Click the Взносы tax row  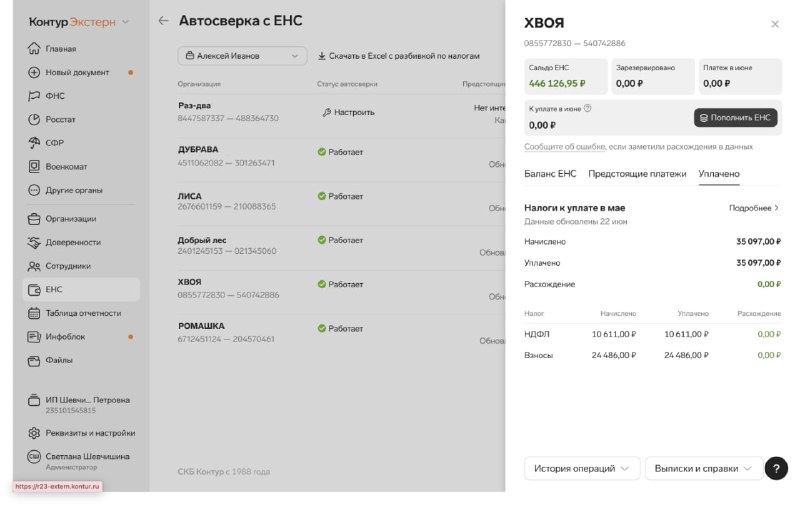click(653, 355)
